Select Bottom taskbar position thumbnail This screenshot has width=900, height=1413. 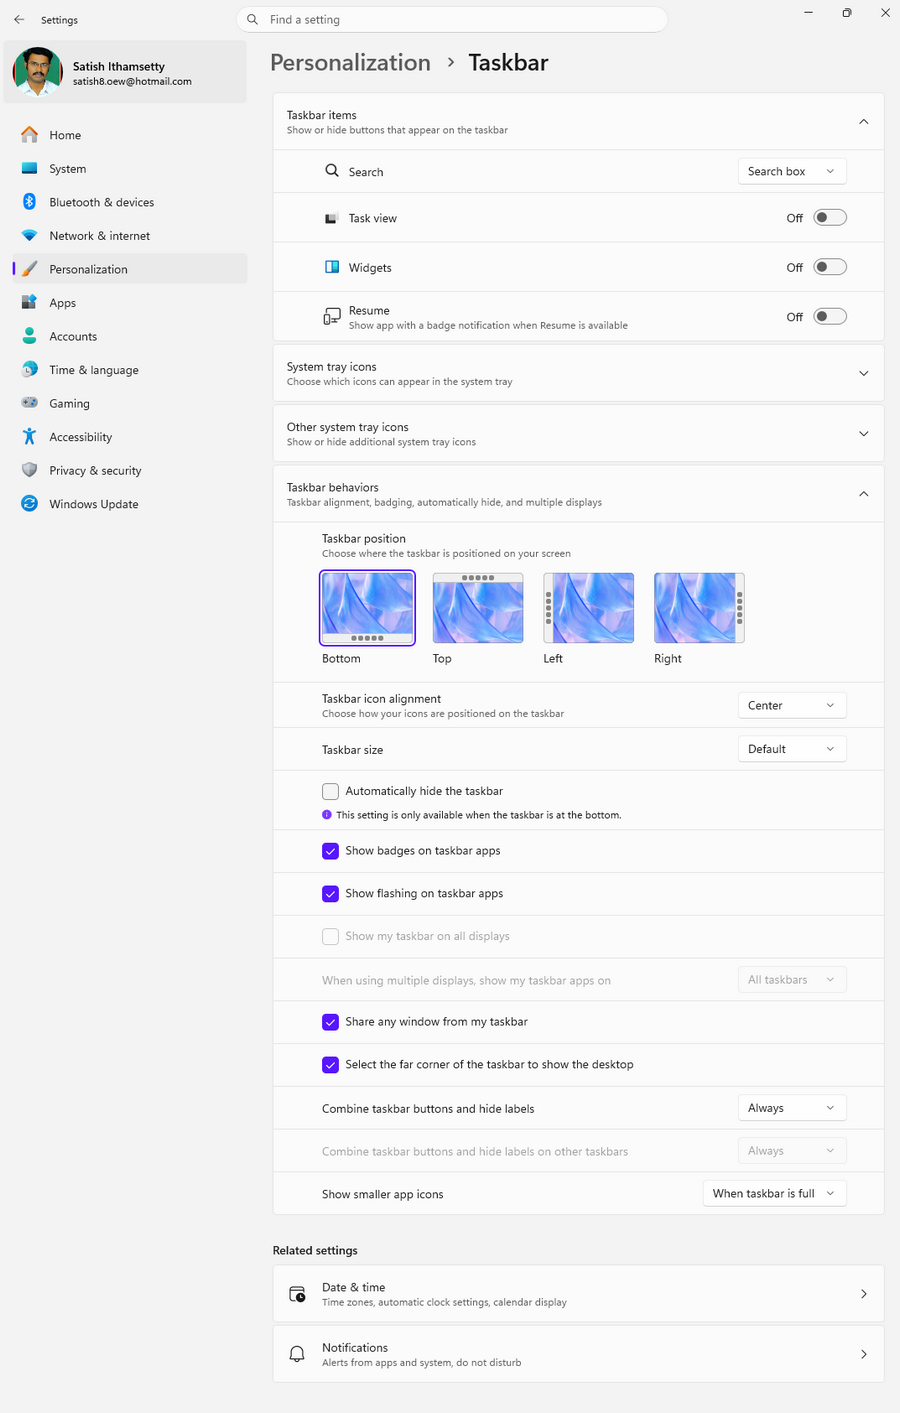(x=367, y=608)
